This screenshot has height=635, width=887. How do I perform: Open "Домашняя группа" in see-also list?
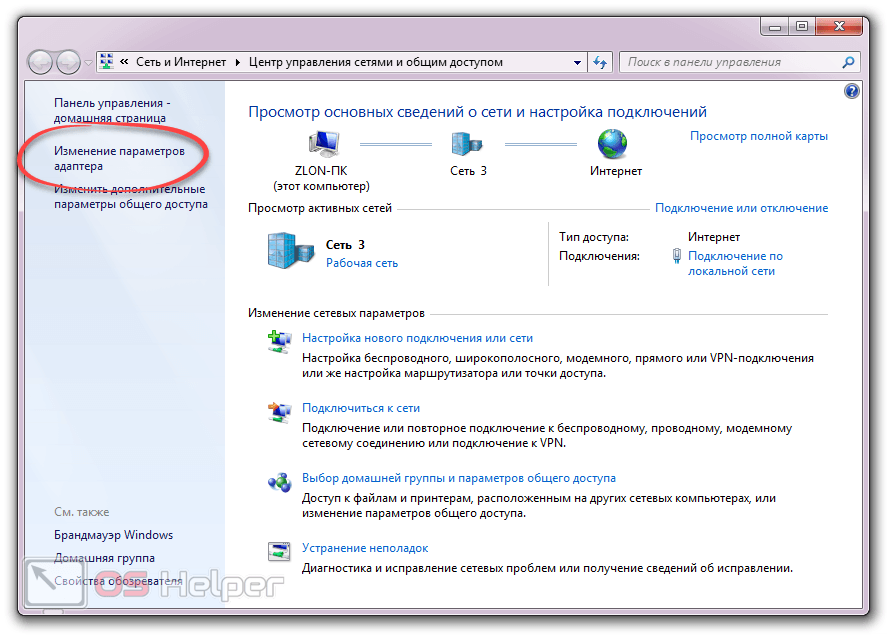tap(104, 558)
